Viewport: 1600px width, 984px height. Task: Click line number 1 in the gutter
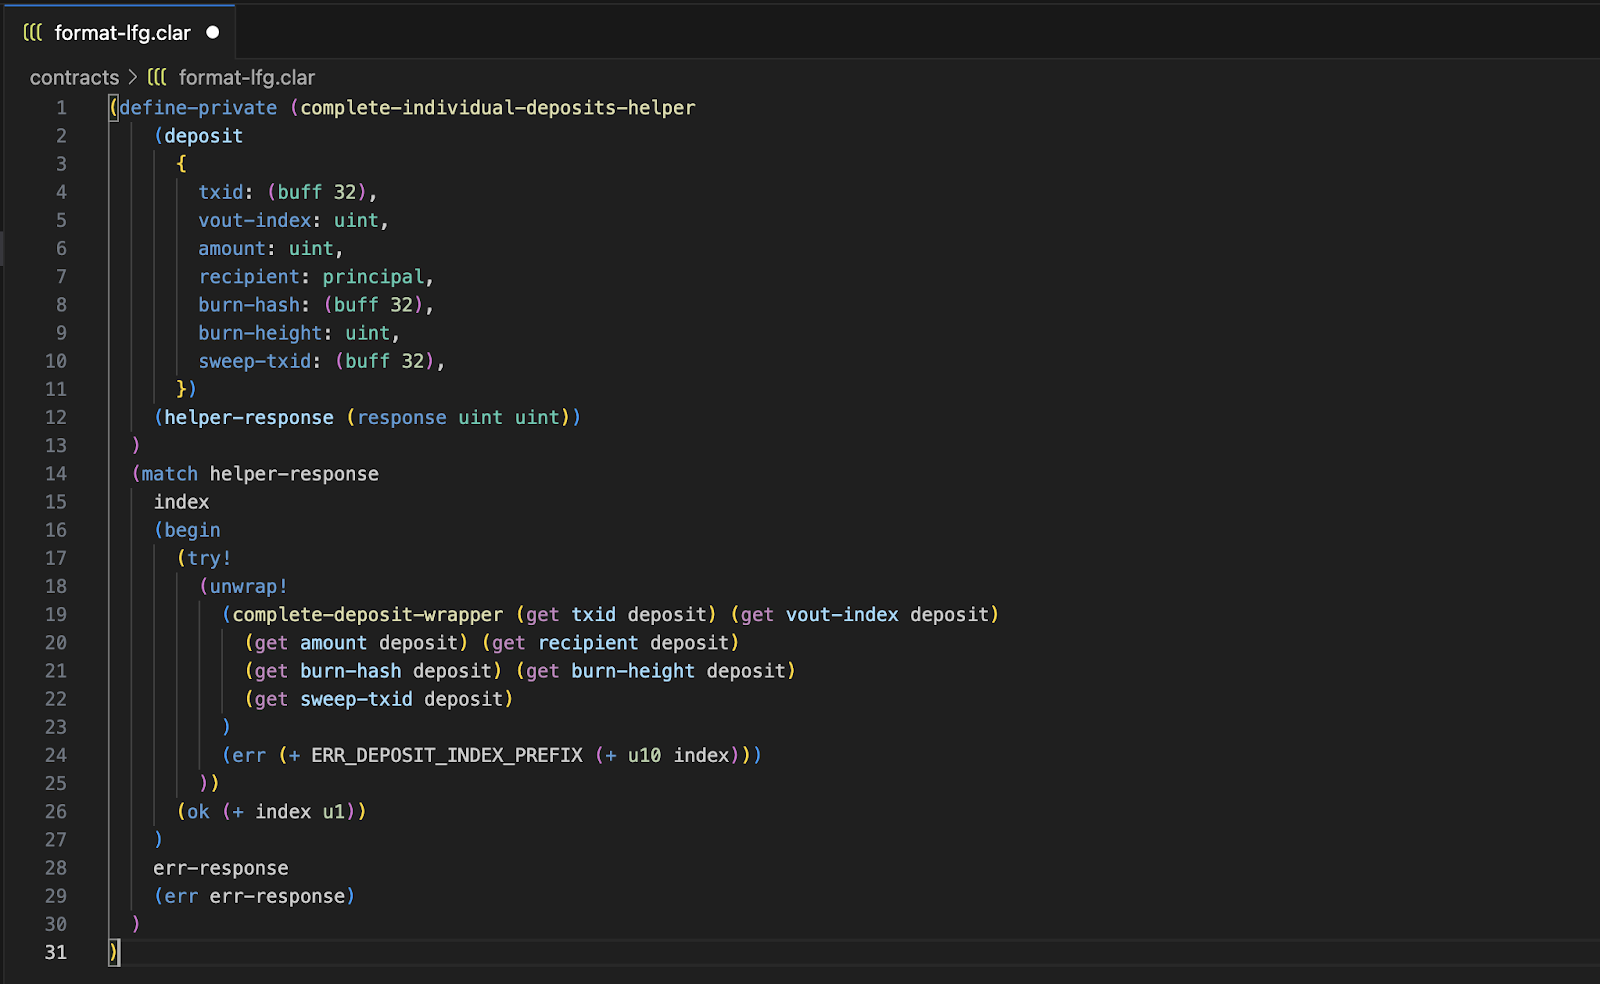61,108
